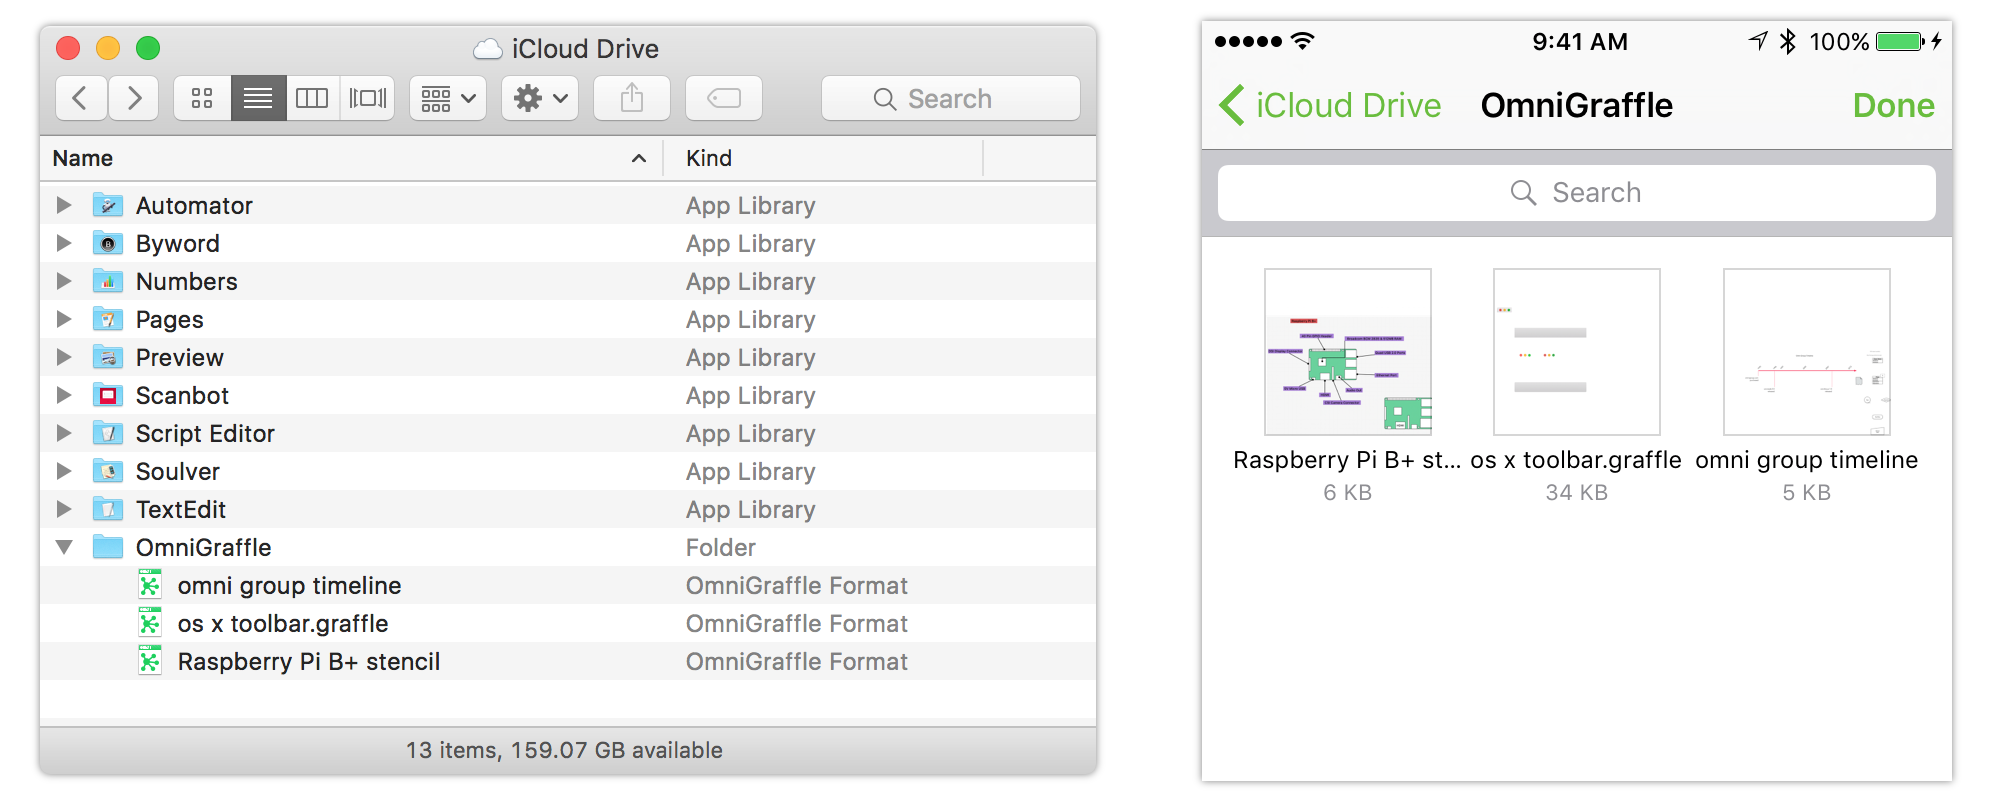Screen dimensions: 2000x800
Task: Switch Finder to list view
Action: pos(258,98)
